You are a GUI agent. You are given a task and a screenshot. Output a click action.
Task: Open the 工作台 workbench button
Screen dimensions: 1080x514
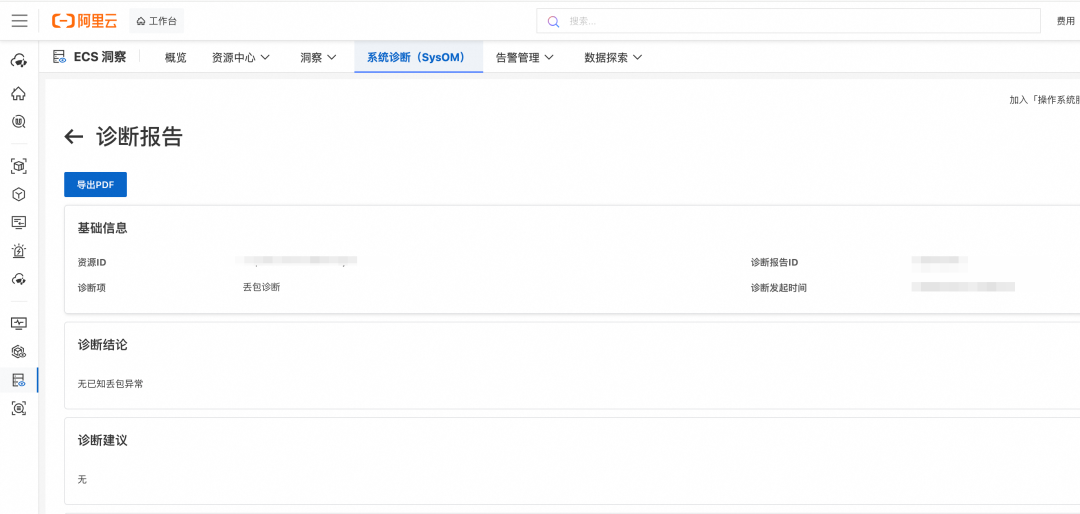pos(156,21)
